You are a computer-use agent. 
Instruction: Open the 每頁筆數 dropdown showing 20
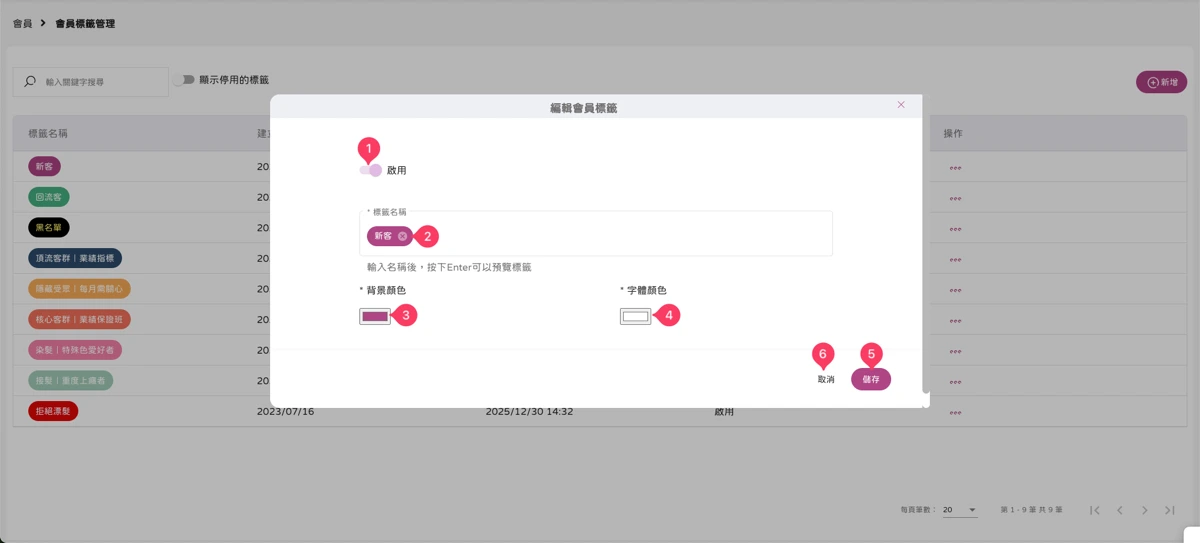[960, 510]
